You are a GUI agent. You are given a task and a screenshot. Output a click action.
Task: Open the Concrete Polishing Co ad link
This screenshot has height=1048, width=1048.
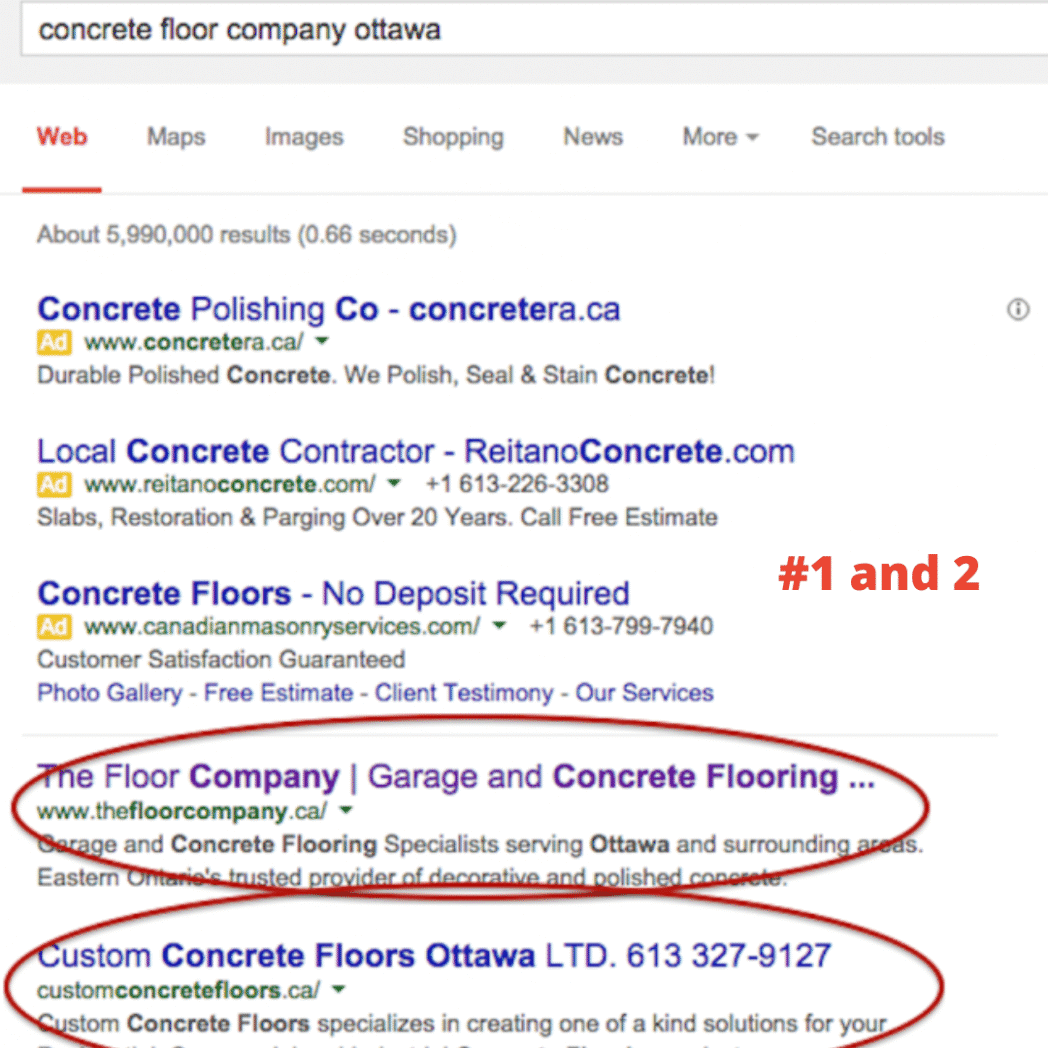click(328, 309)
